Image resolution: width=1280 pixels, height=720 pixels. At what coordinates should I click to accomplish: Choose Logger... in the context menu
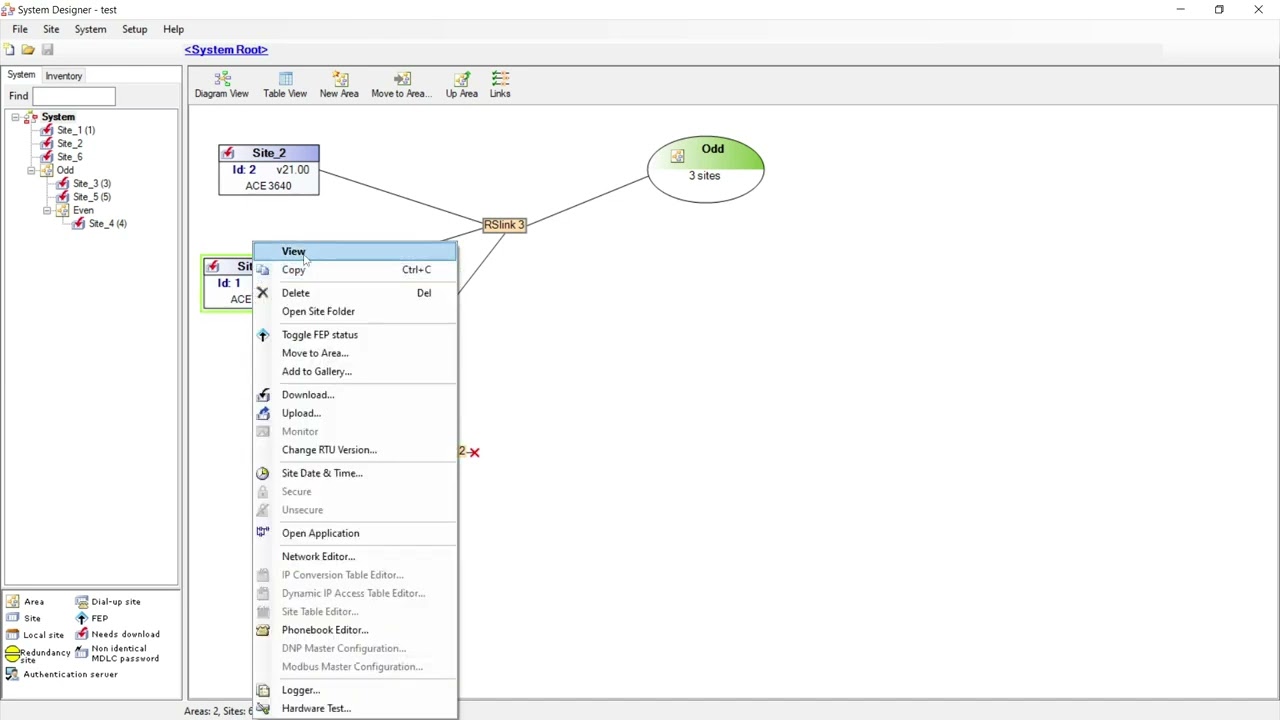pyautogui.click(x=355, y=690)
